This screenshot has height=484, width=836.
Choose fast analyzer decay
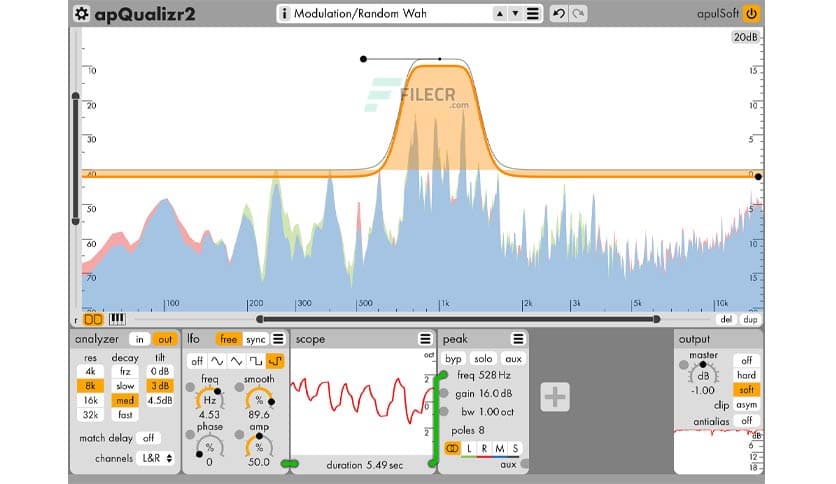coord(125,415)
